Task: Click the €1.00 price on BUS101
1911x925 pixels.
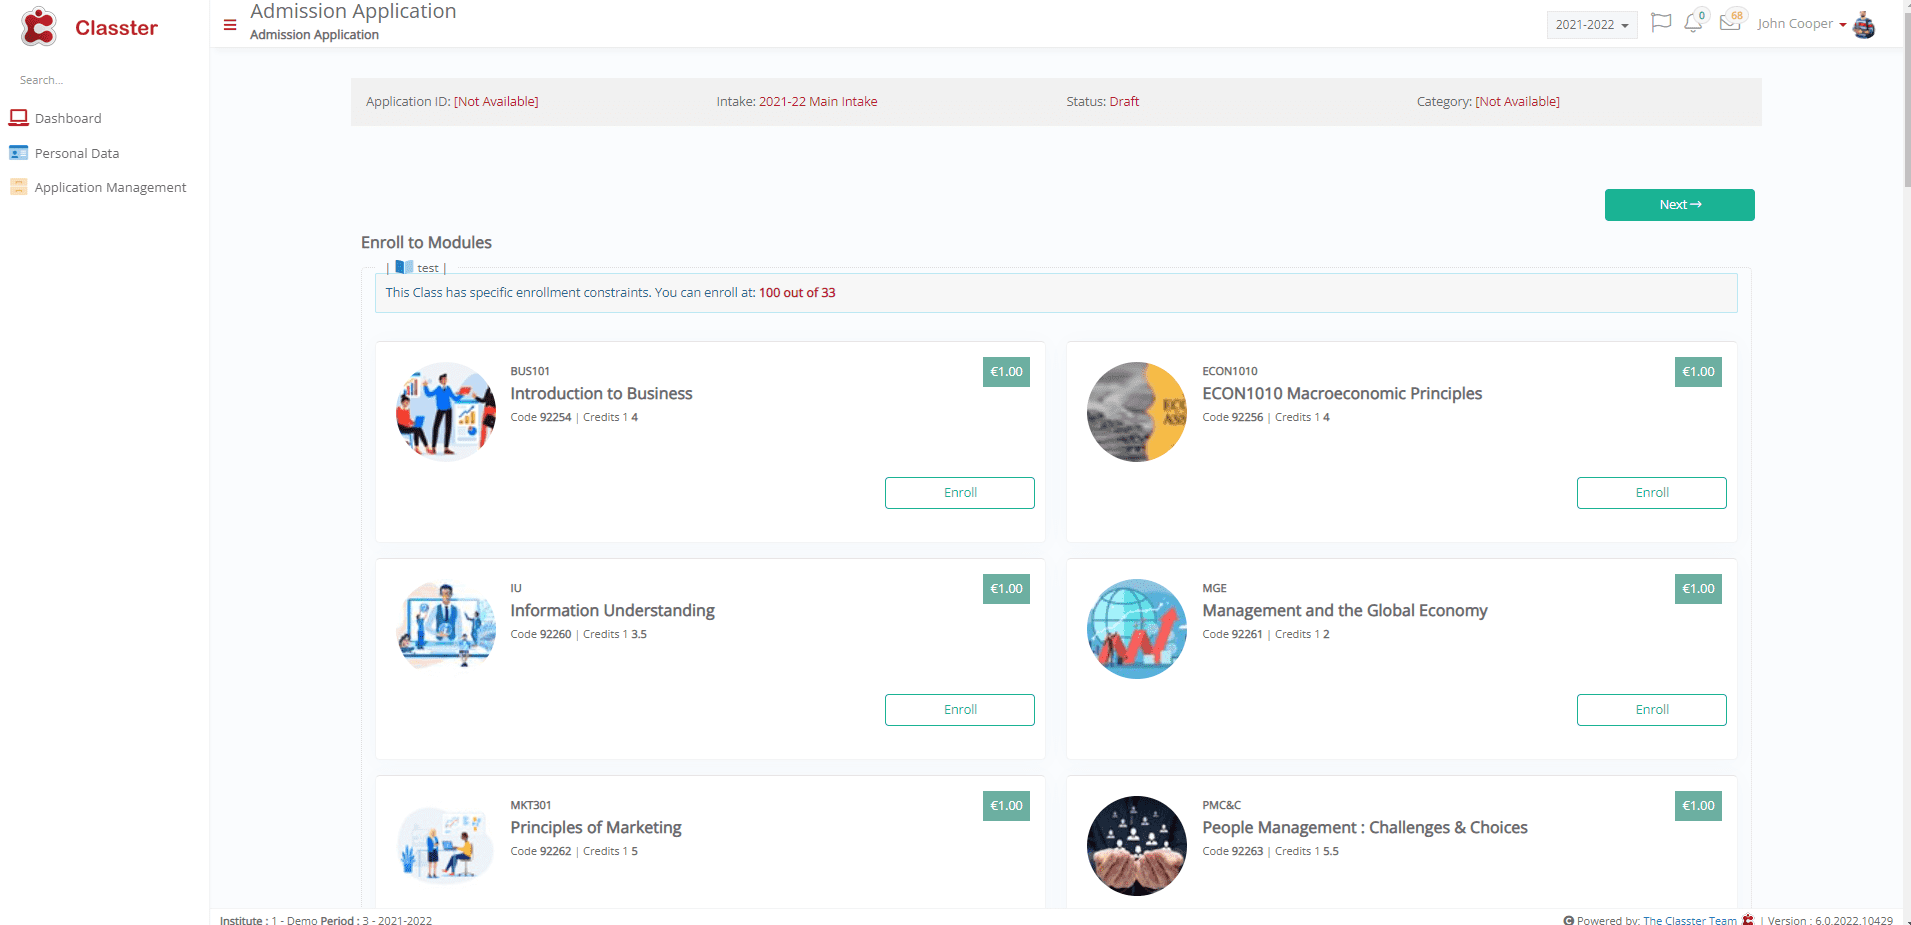Action: pos(1006,372)
